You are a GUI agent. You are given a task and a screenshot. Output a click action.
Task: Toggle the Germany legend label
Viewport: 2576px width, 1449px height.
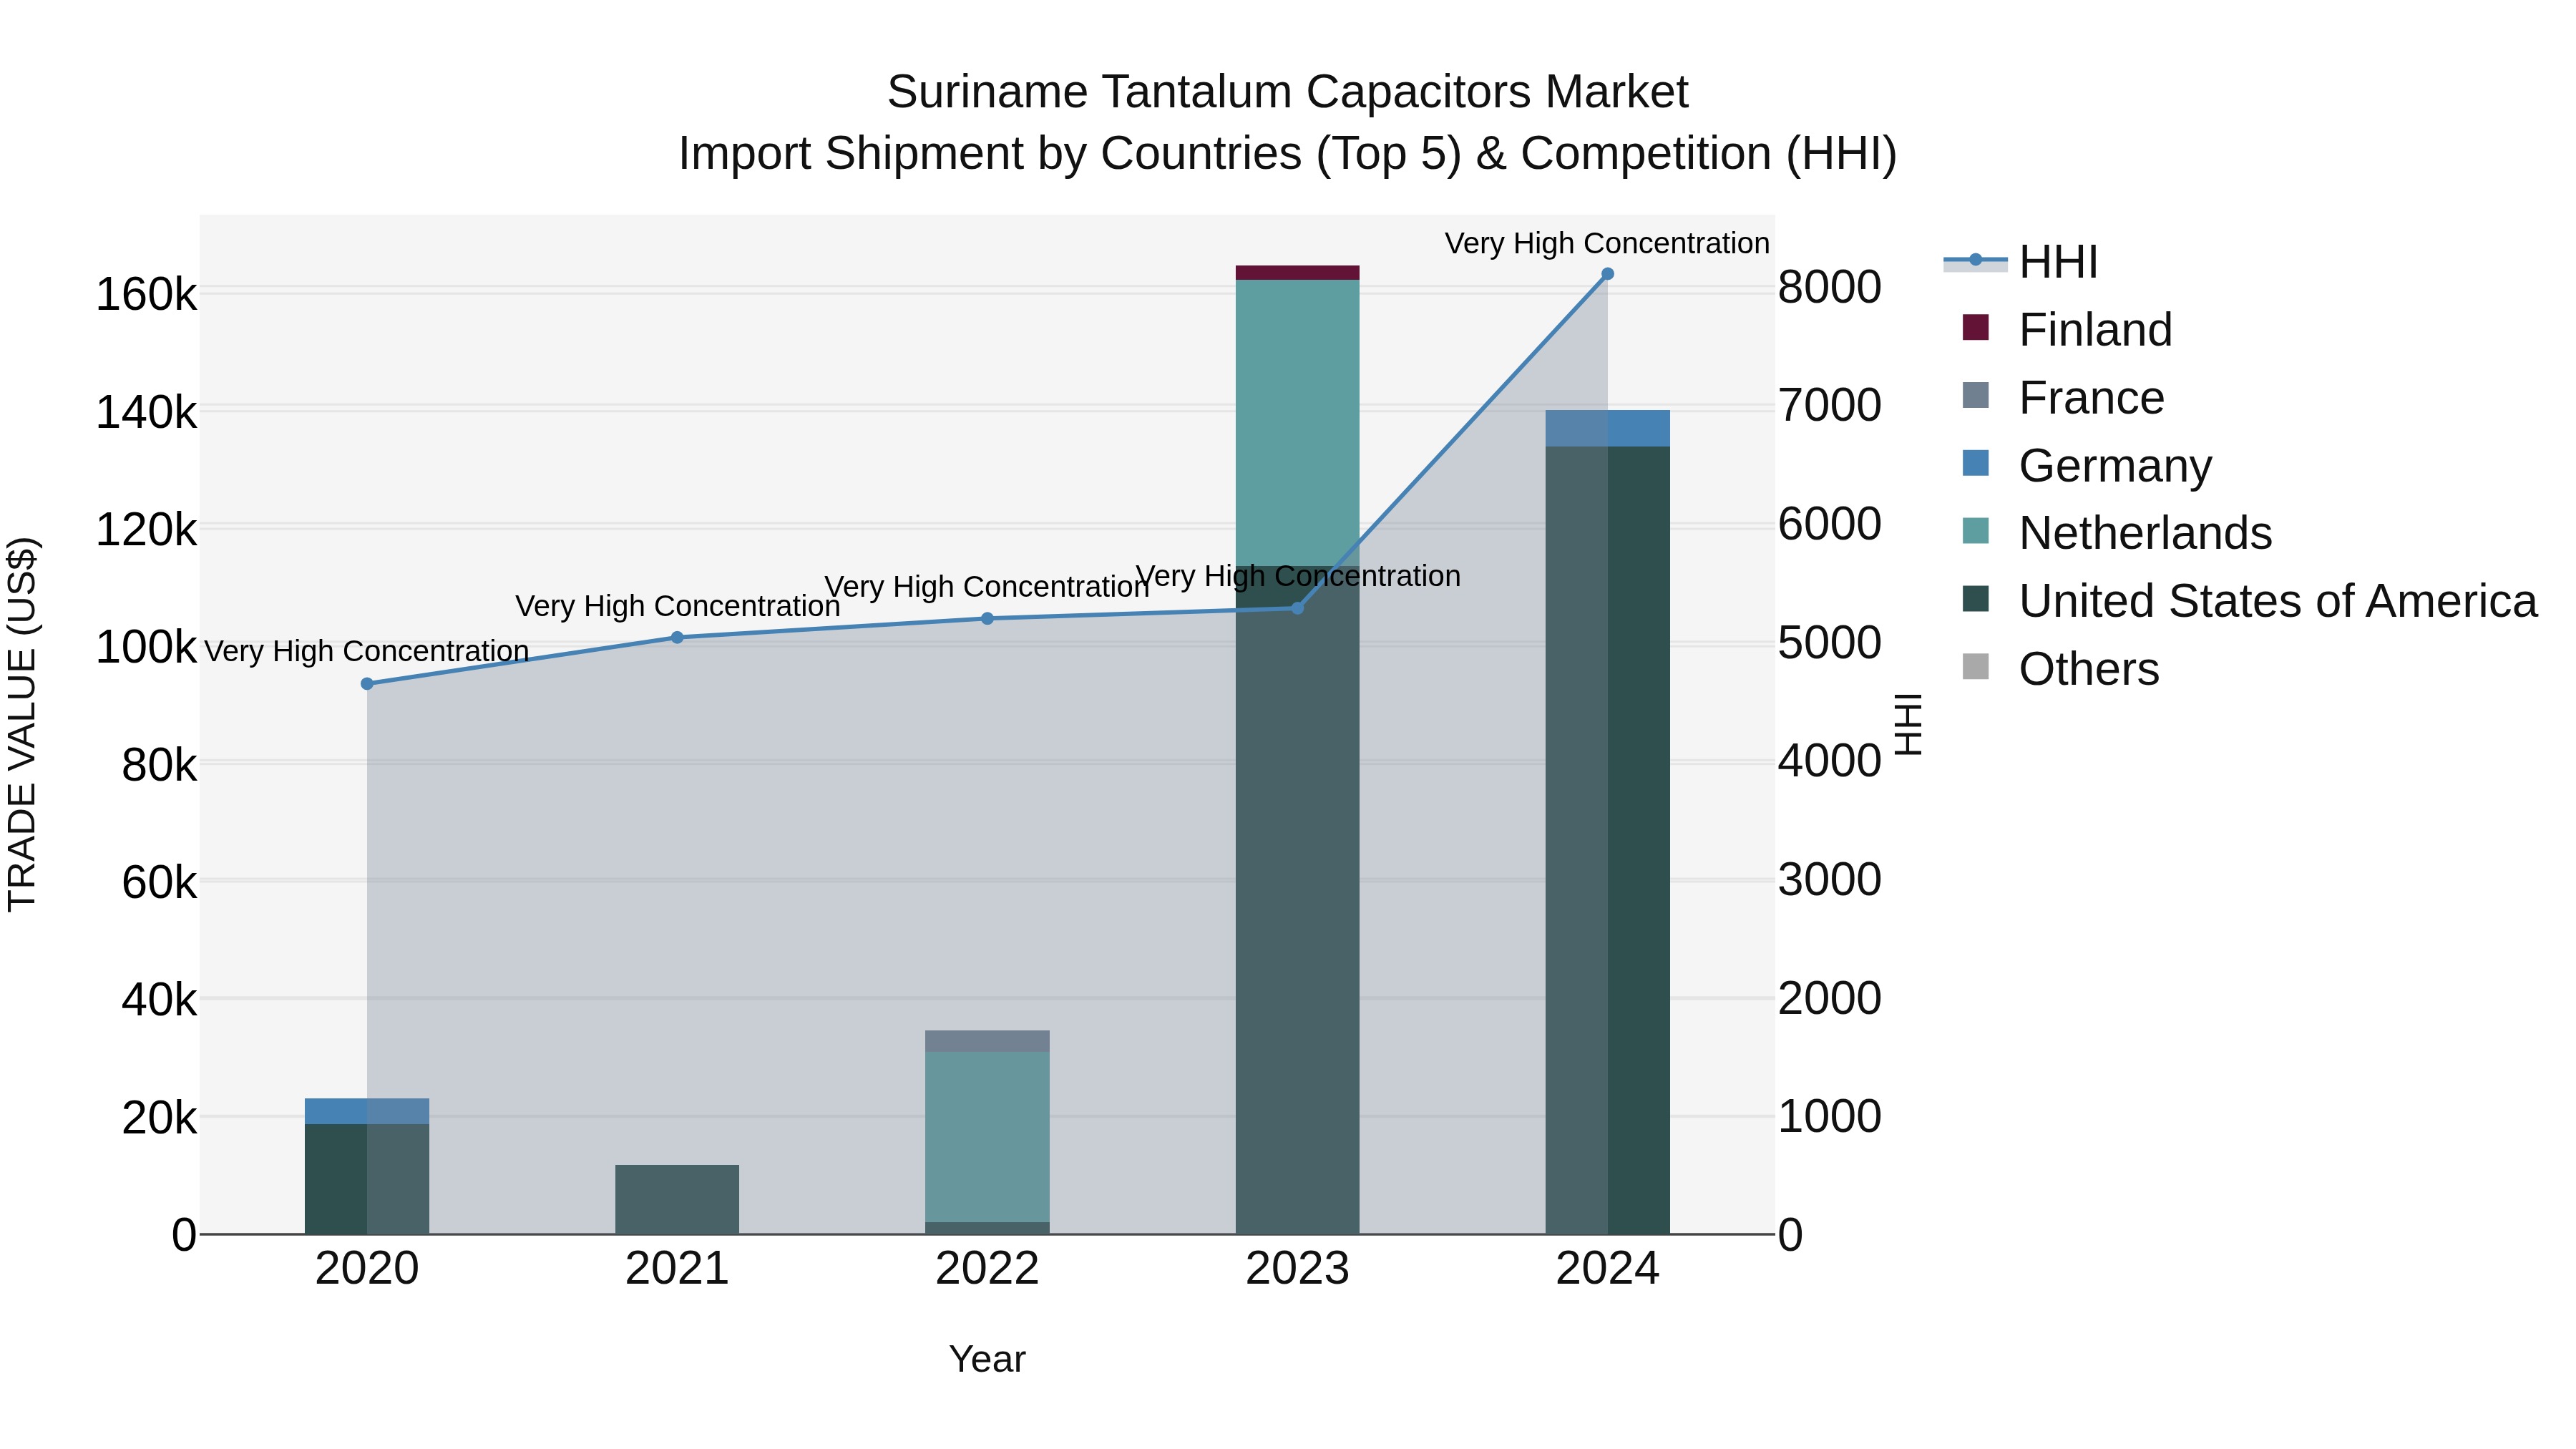pos(2115,466)
